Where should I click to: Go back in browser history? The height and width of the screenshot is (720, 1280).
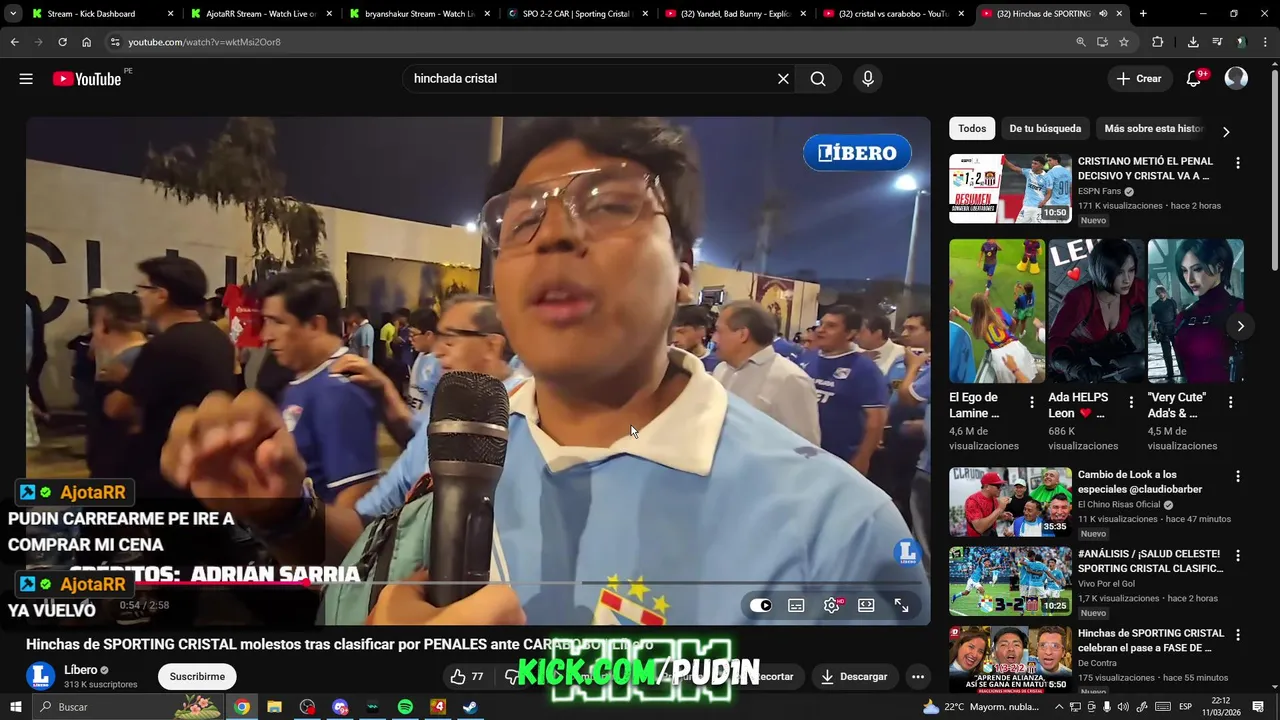14,42
